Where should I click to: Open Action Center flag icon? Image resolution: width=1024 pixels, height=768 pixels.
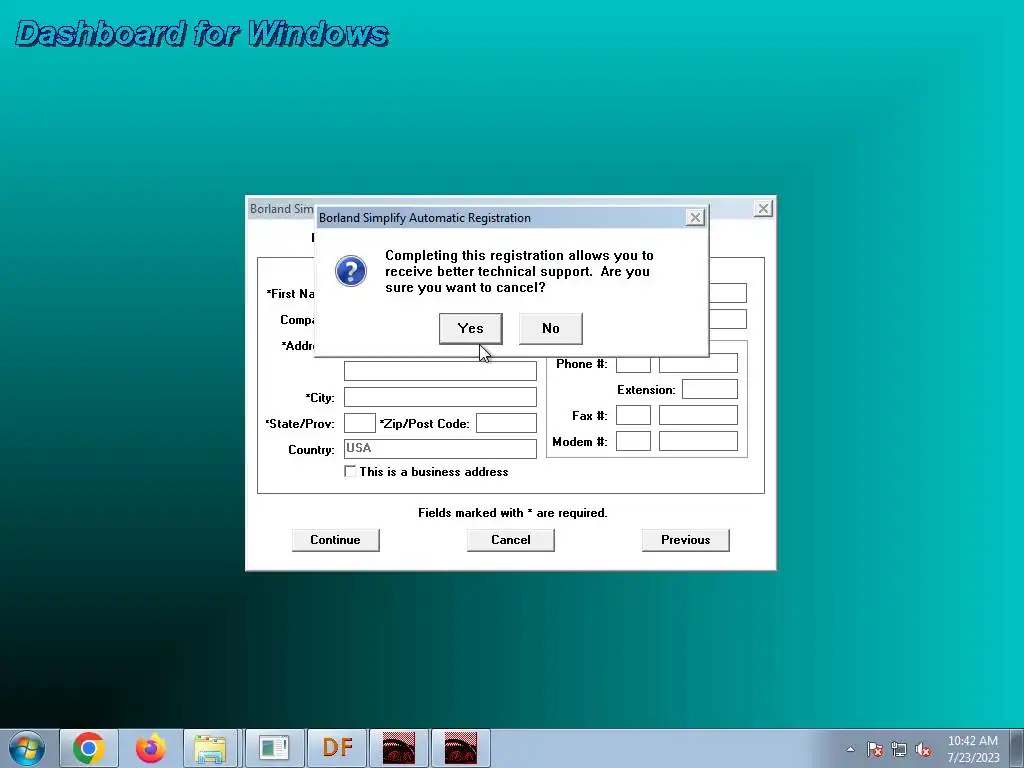pos(875,749)
